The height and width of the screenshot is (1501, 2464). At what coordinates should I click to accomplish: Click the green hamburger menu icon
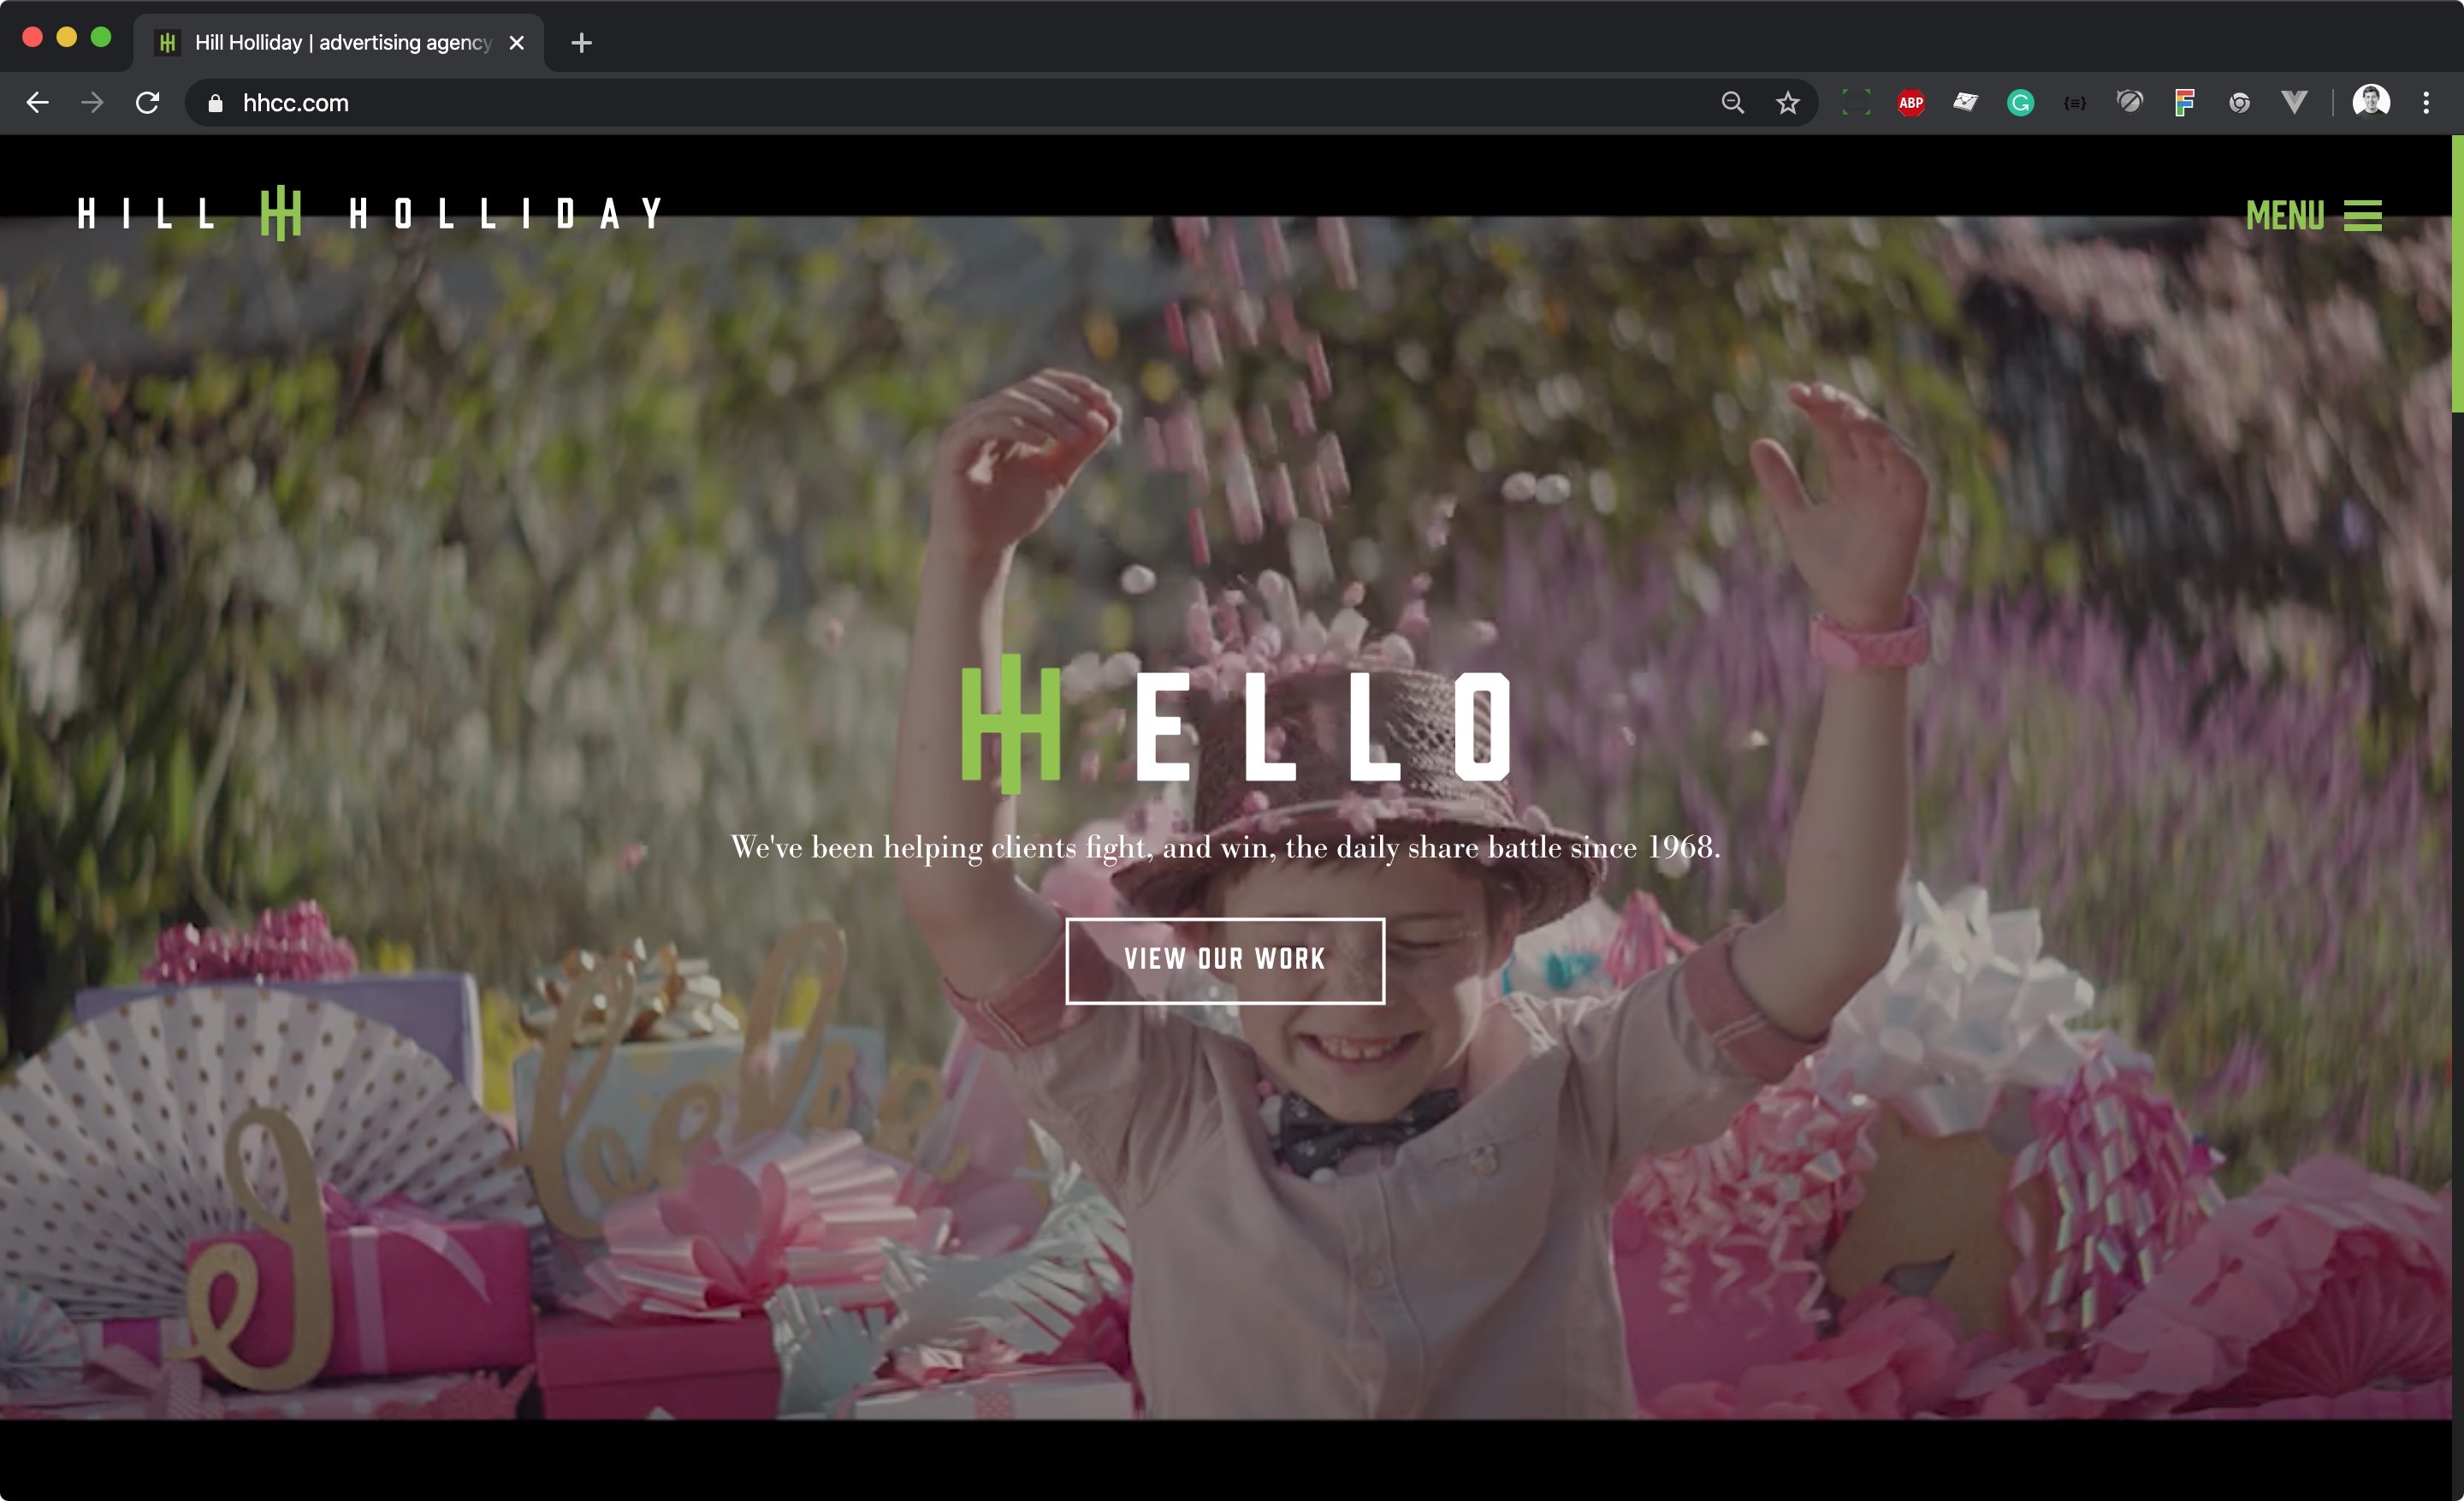point(2363,215)
